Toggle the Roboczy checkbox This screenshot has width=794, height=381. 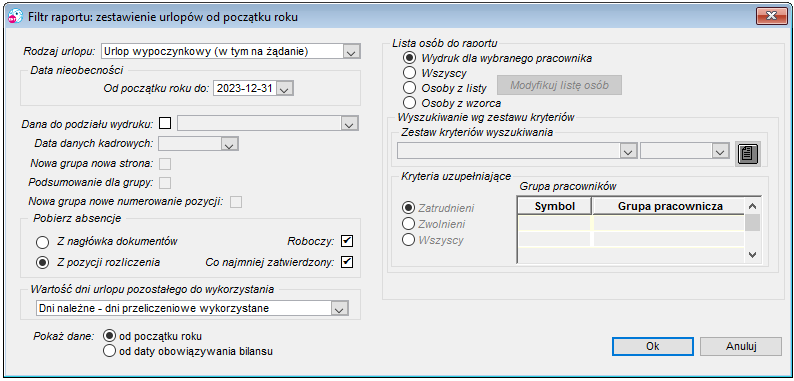click(347, 241)
